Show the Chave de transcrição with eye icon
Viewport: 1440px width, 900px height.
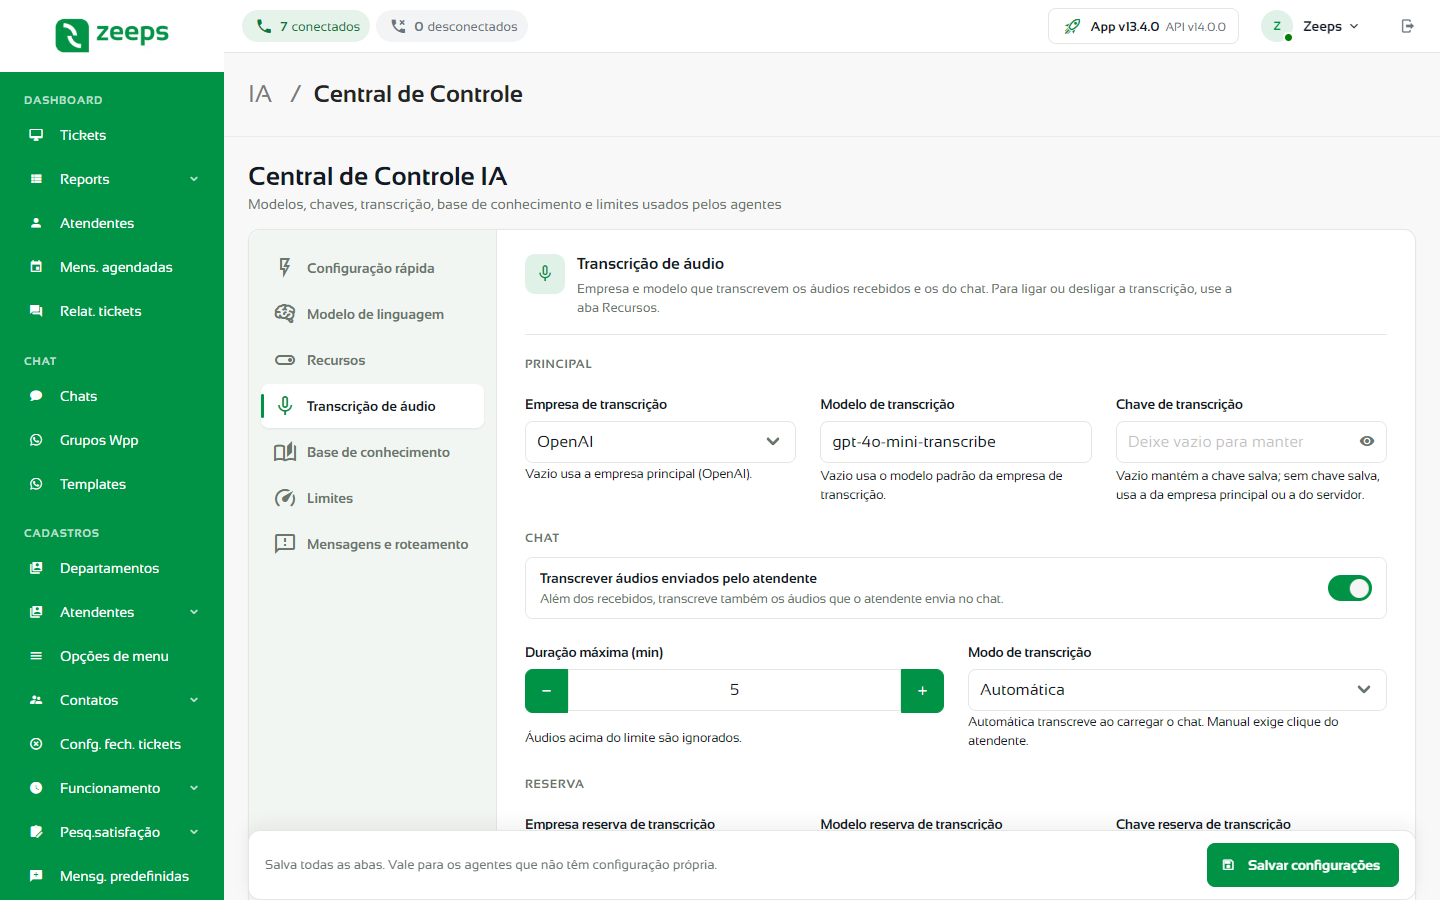[1367, 441]
